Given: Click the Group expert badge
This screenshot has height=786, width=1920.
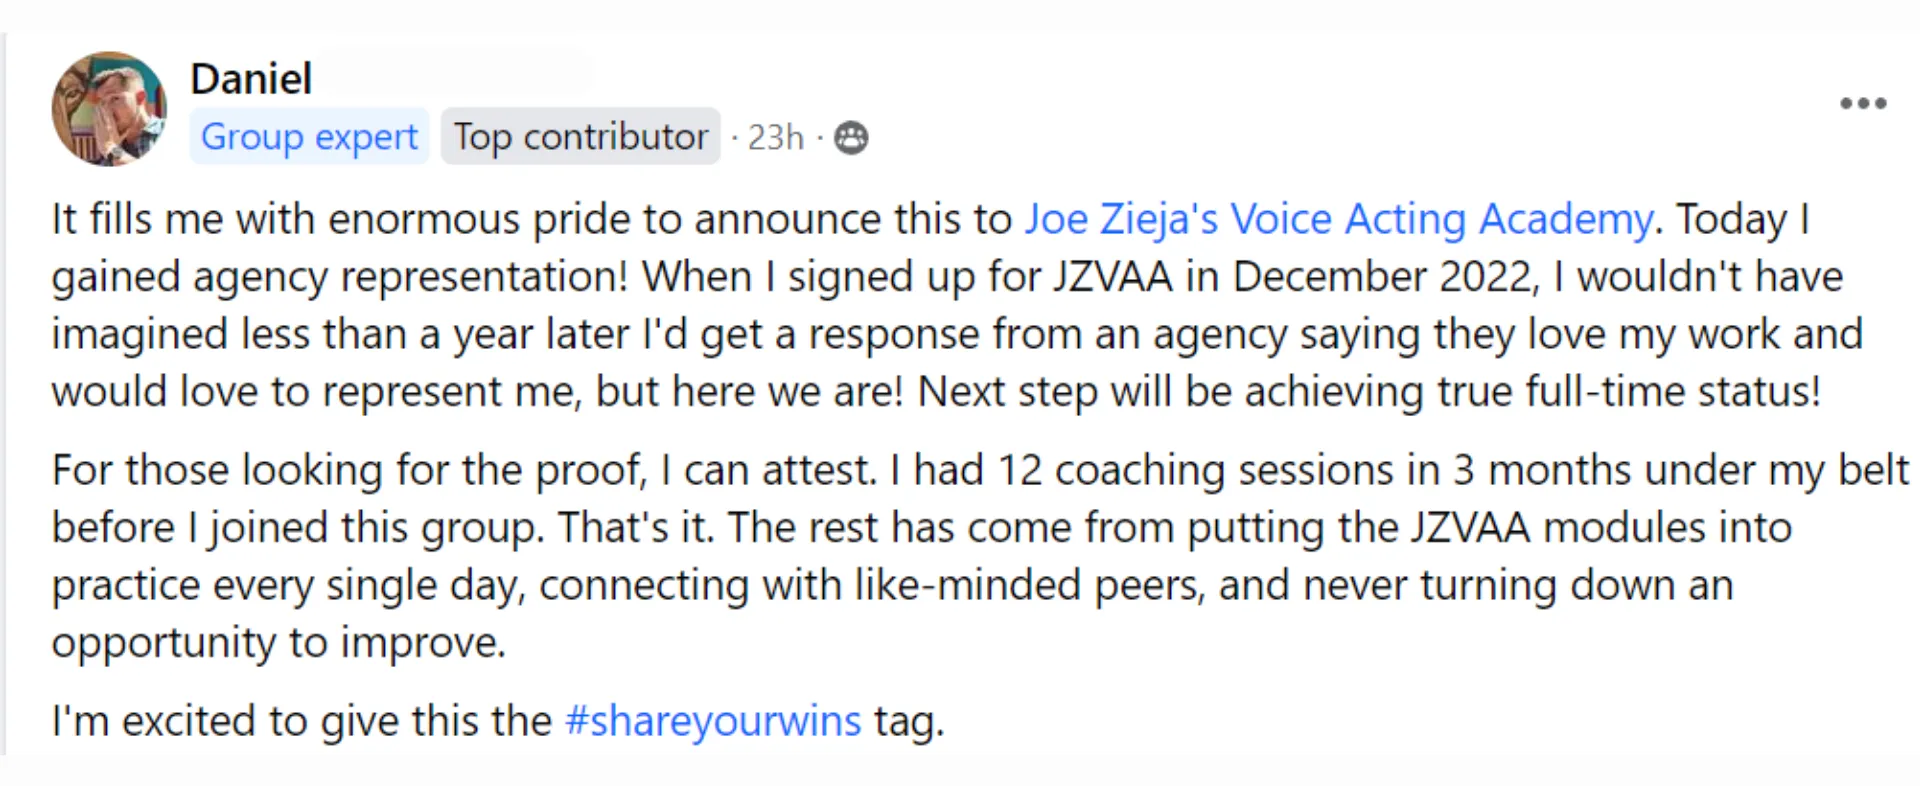Looking at the screenshot, I should [309, 136].
